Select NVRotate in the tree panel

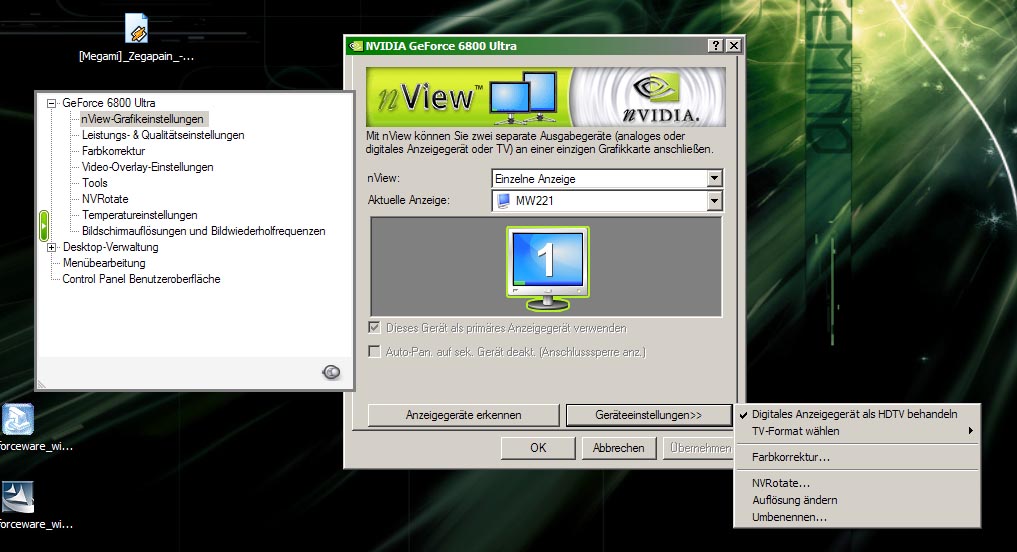tap(105, 199)
